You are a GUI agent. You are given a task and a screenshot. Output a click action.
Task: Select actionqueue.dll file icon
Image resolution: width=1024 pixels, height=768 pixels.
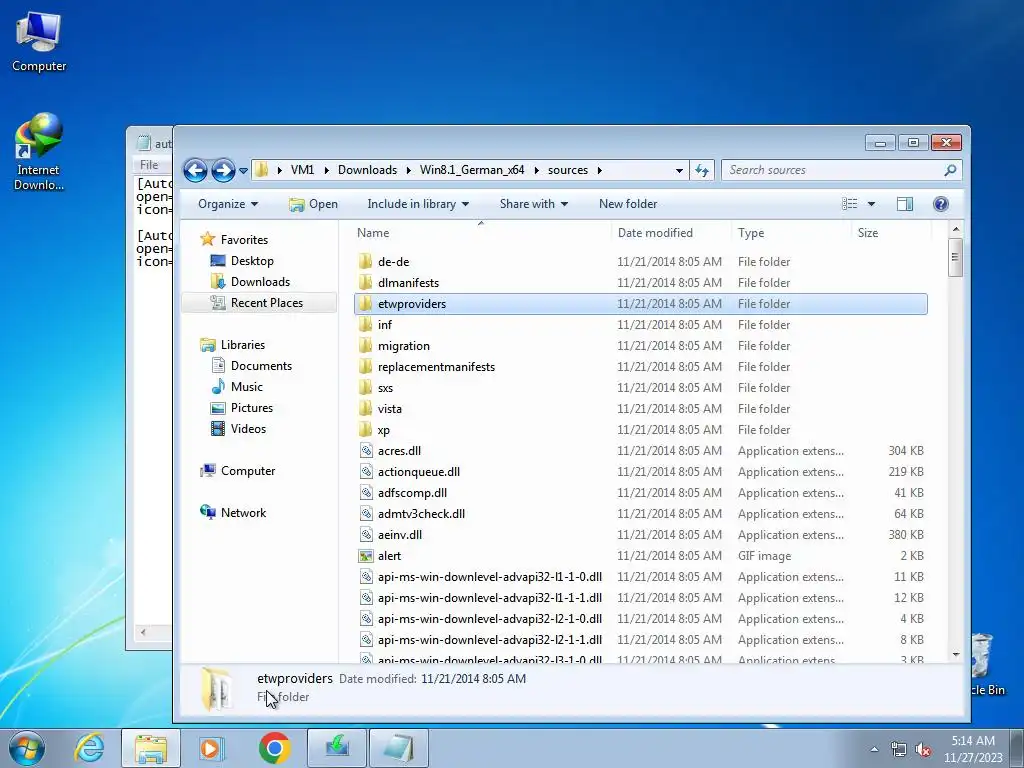click(x=366, y=472)
